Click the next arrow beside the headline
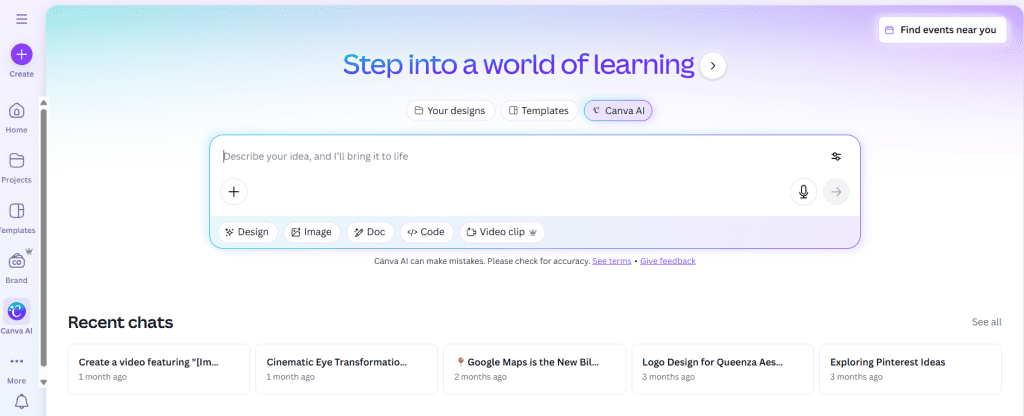1024x416 pixels. pos(713,65)
